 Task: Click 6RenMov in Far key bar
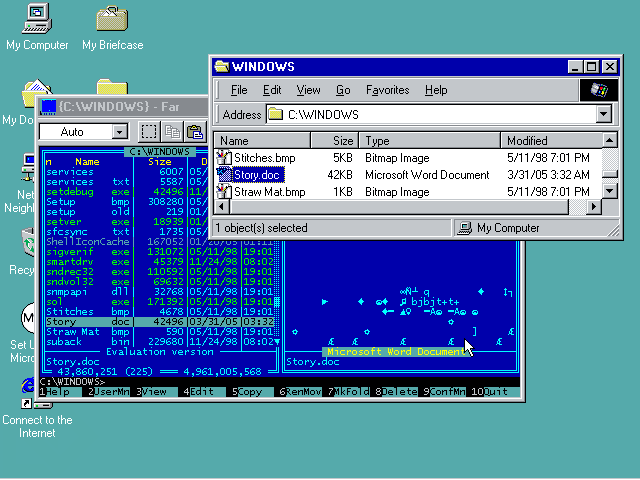[300, 392]
